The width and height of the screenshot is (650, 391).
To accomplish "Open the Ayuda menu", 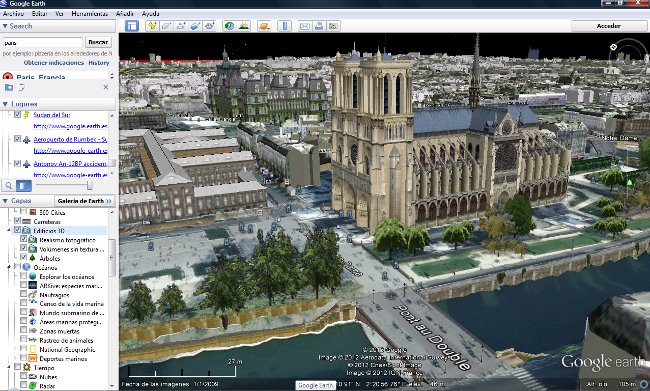I will click(150, 14).
